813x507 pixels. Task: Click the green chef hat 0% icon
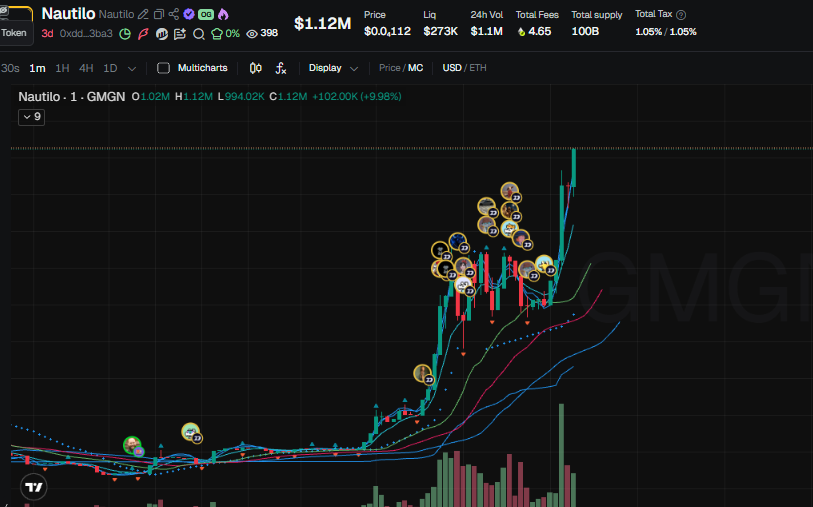click(x=217, y=34)
